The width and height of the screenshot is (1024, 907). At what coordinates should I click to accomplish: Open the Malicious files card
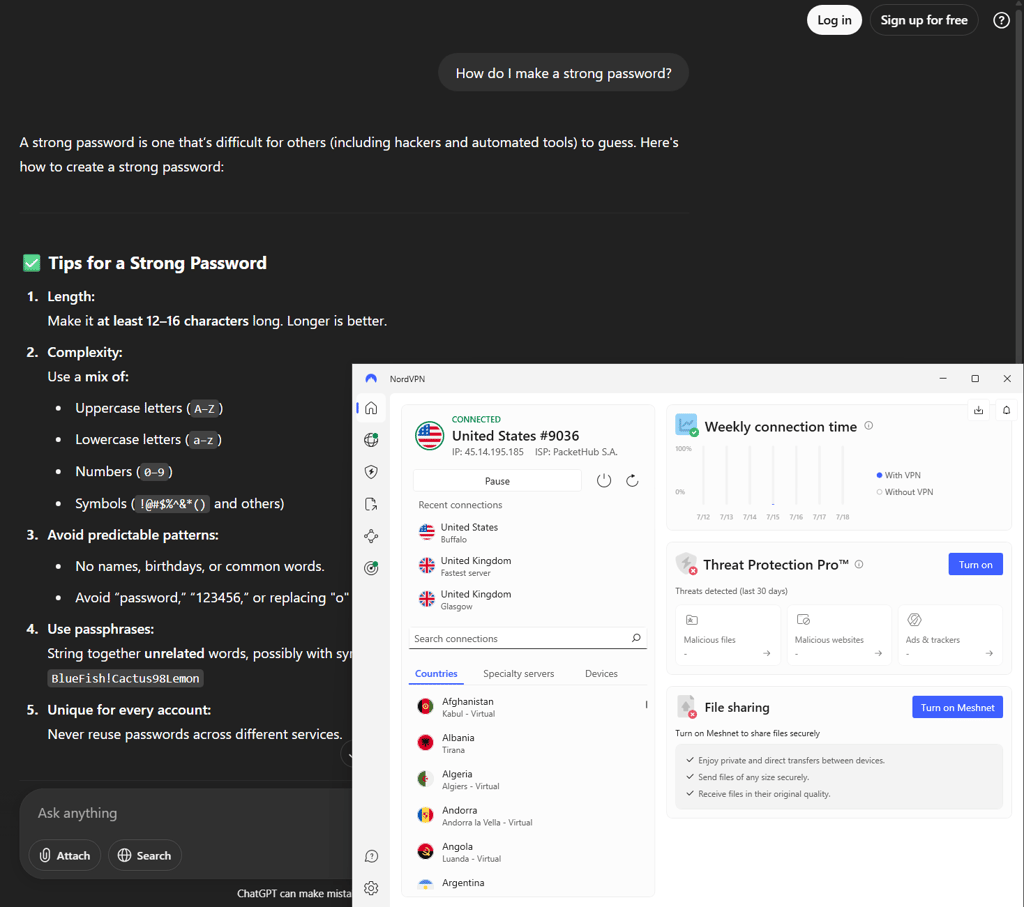728,634
